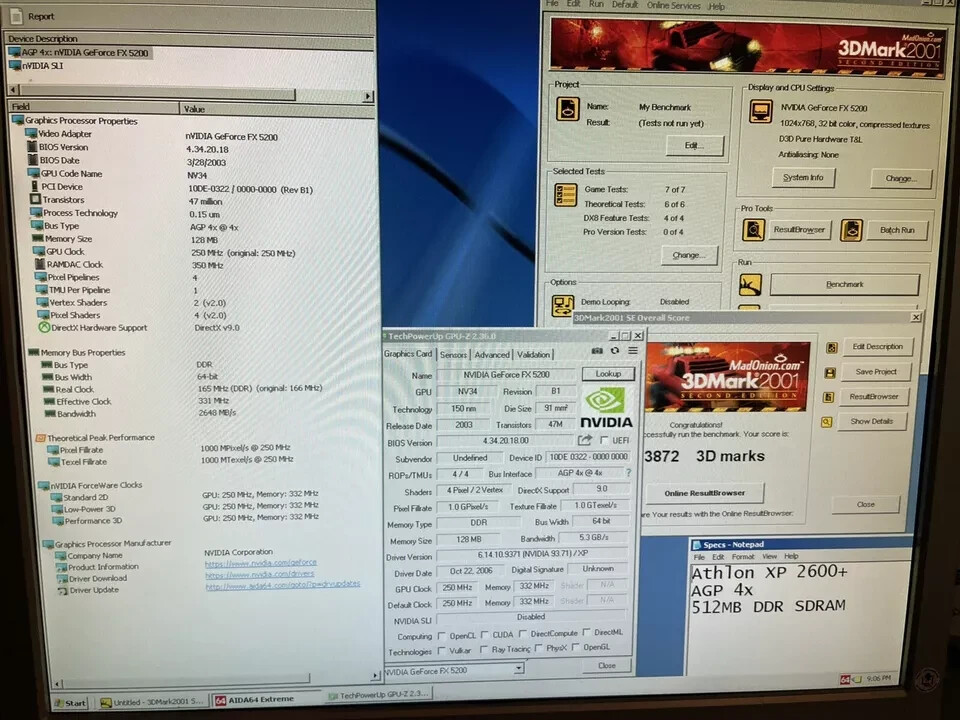Click the Bus Interface question mark icon
This screenshot has height=720, width=960.
[x=628, y=473]
